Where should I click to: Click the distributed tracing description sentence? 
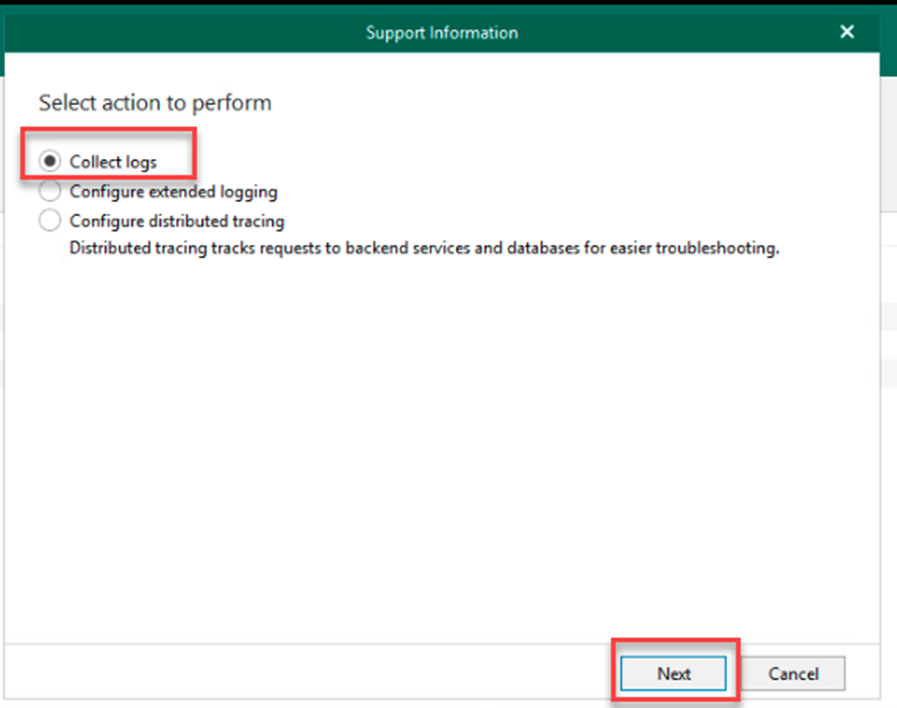(423, 248)
